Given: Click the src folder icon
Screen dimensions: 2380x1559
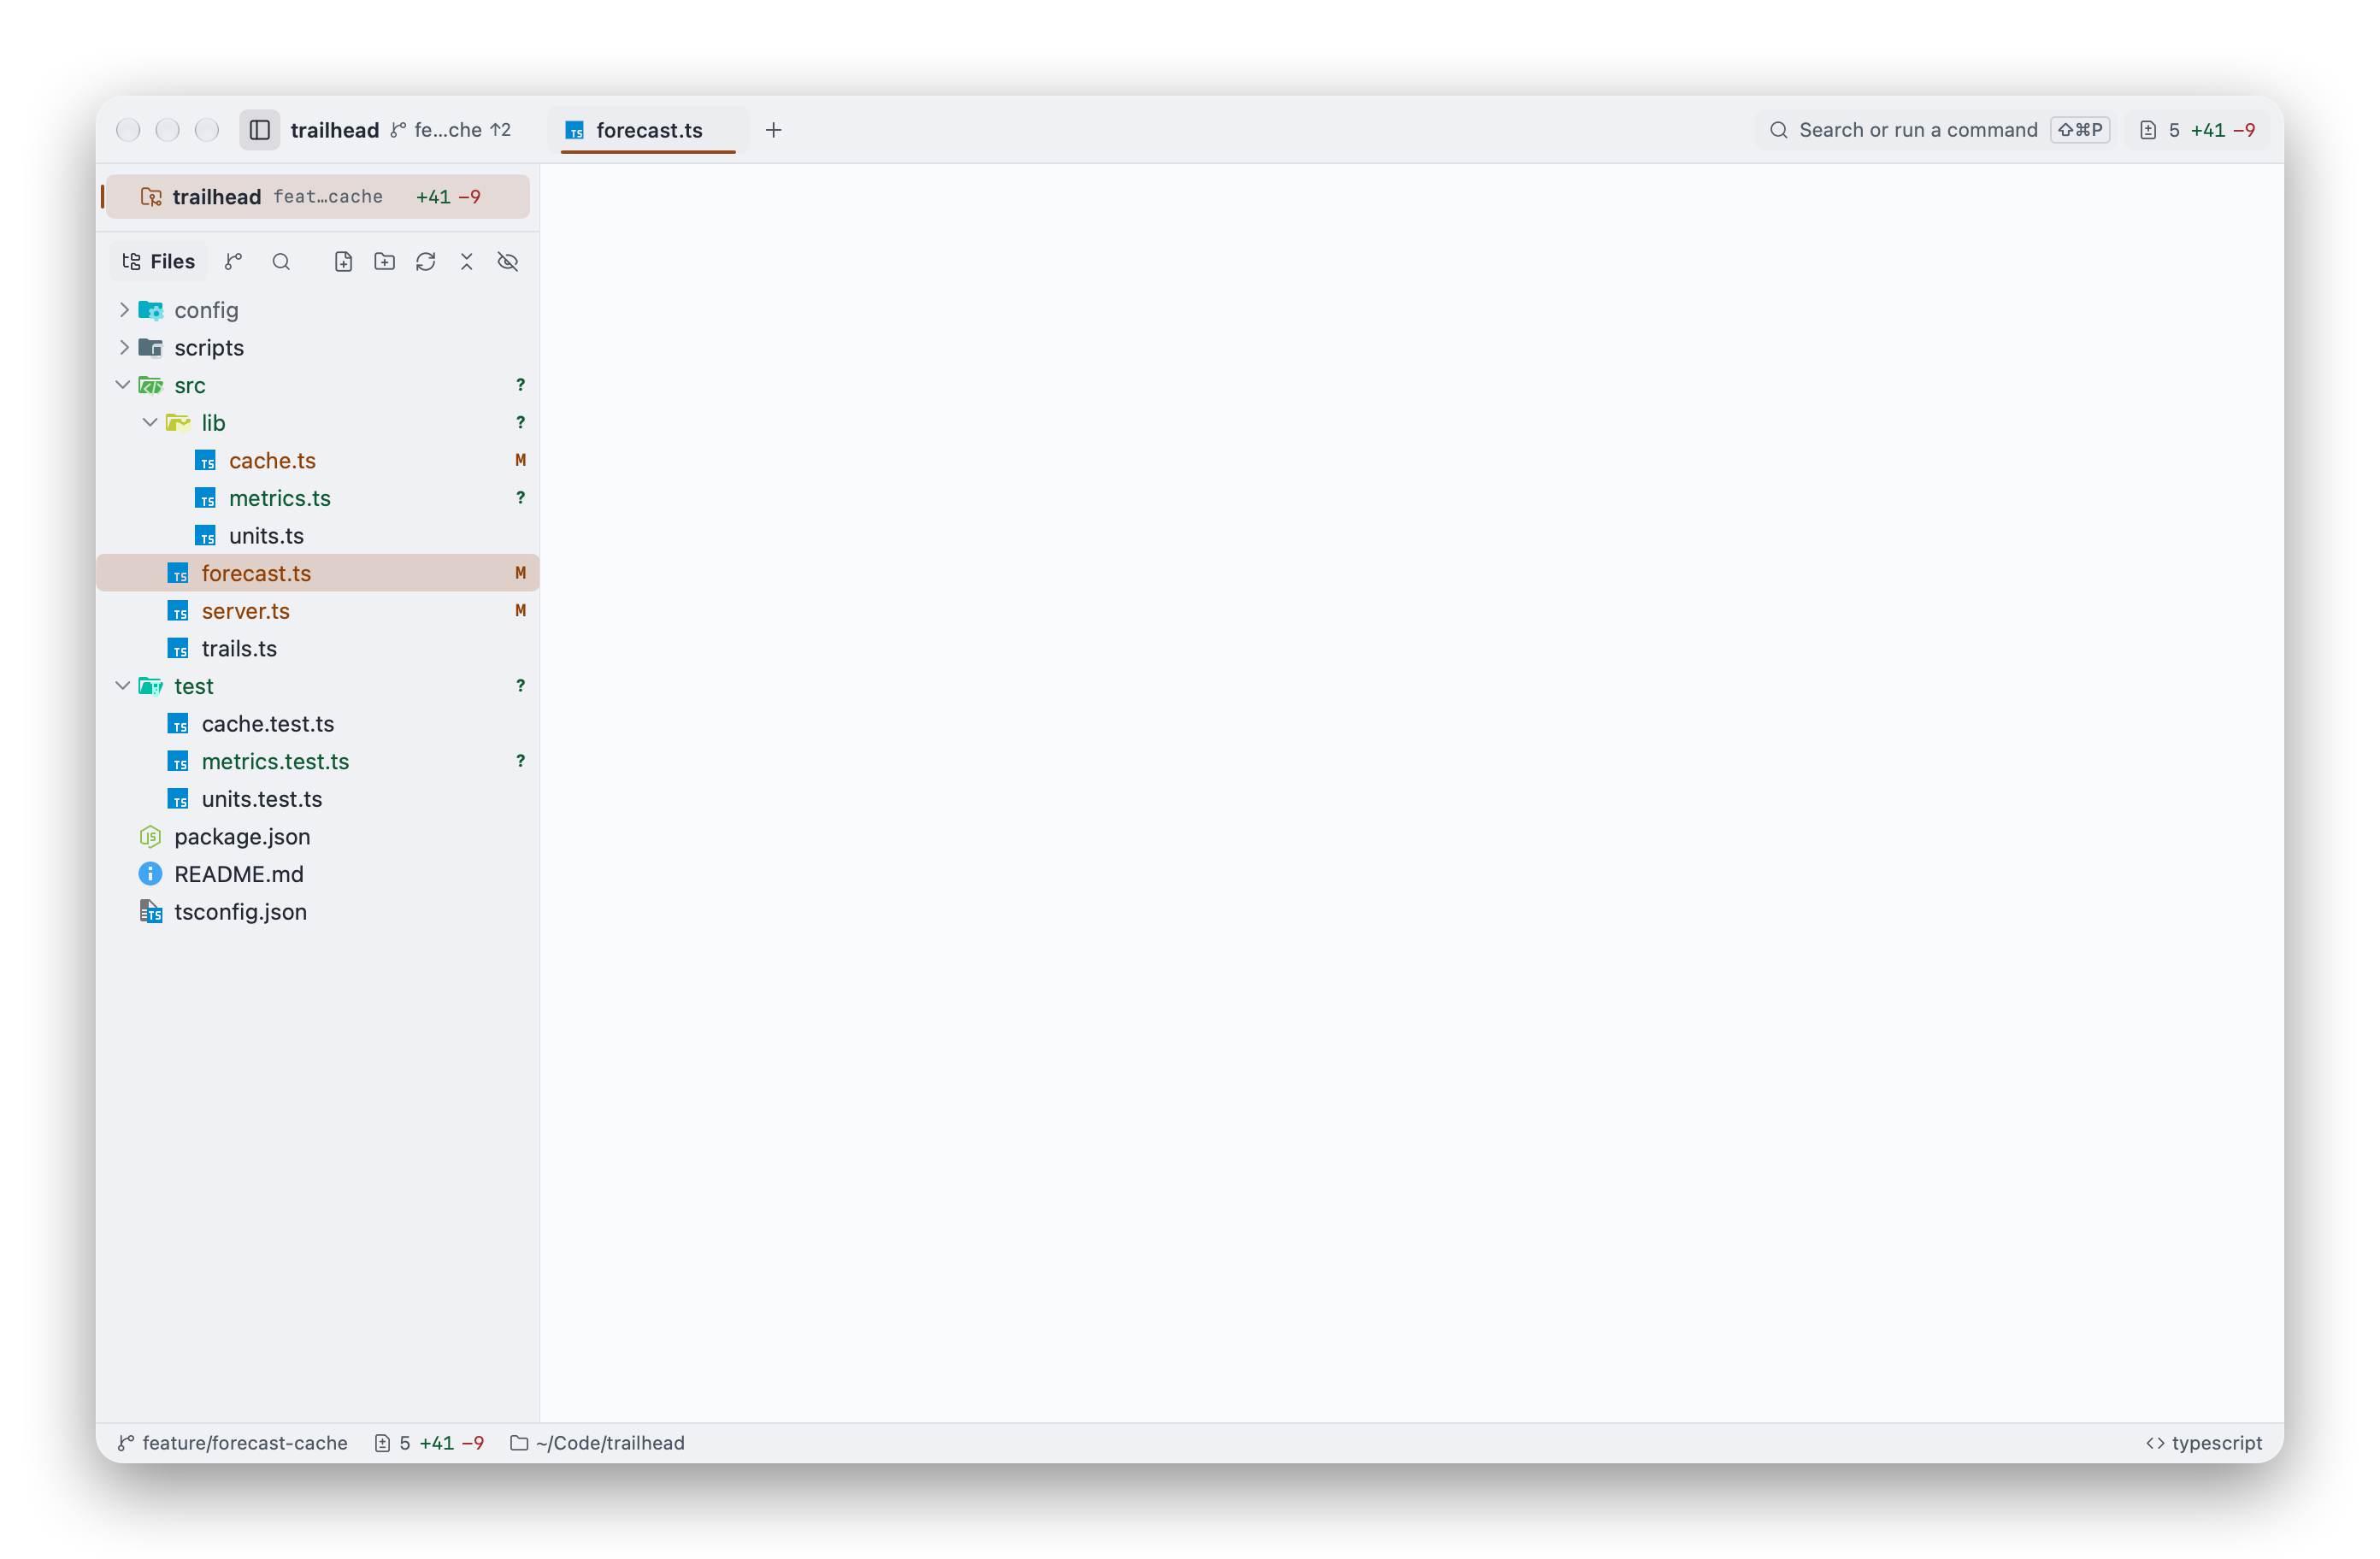Looking at the screenshot, I should click(x=151, y=385).
